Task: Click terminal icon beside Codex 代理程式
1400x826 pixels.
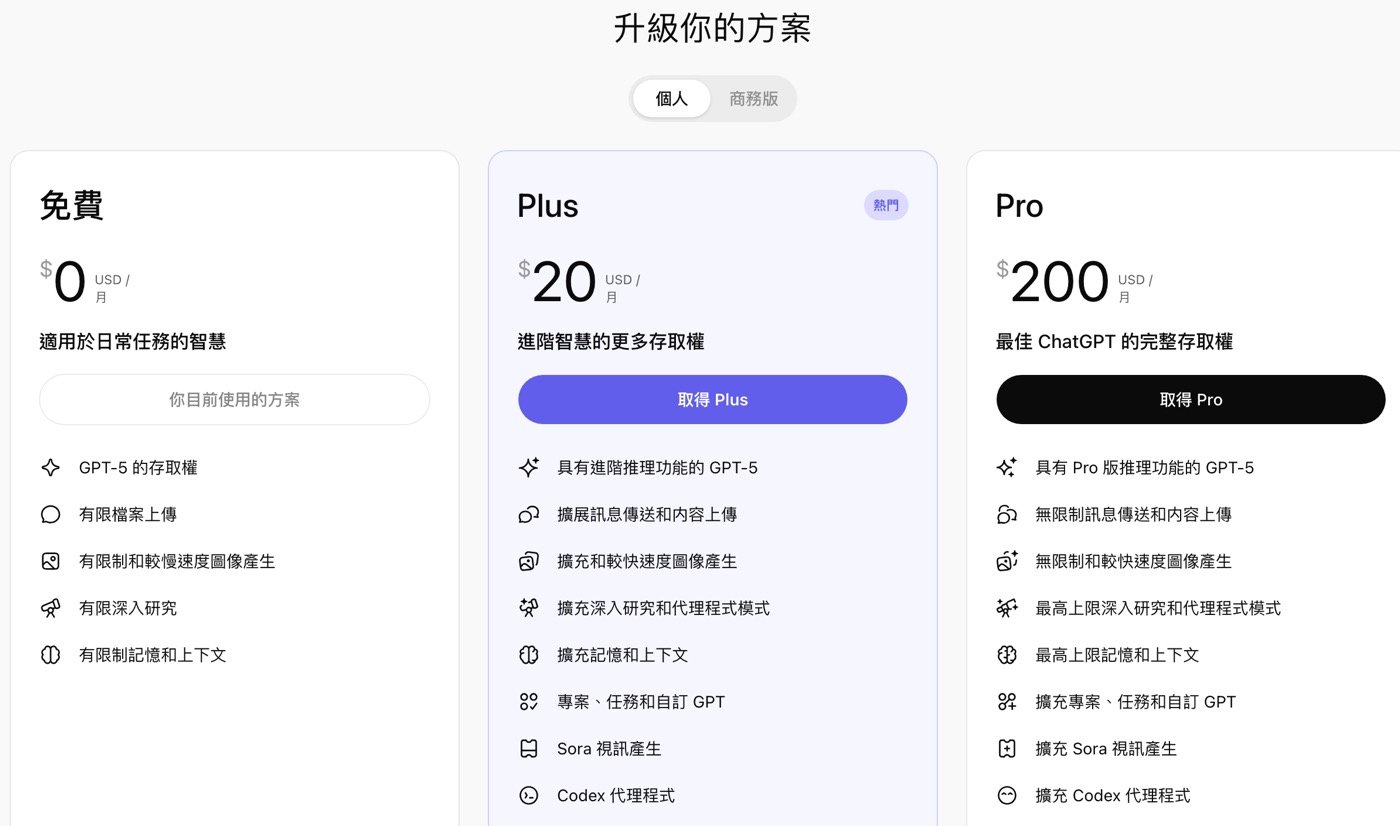Action: point(529,796)
